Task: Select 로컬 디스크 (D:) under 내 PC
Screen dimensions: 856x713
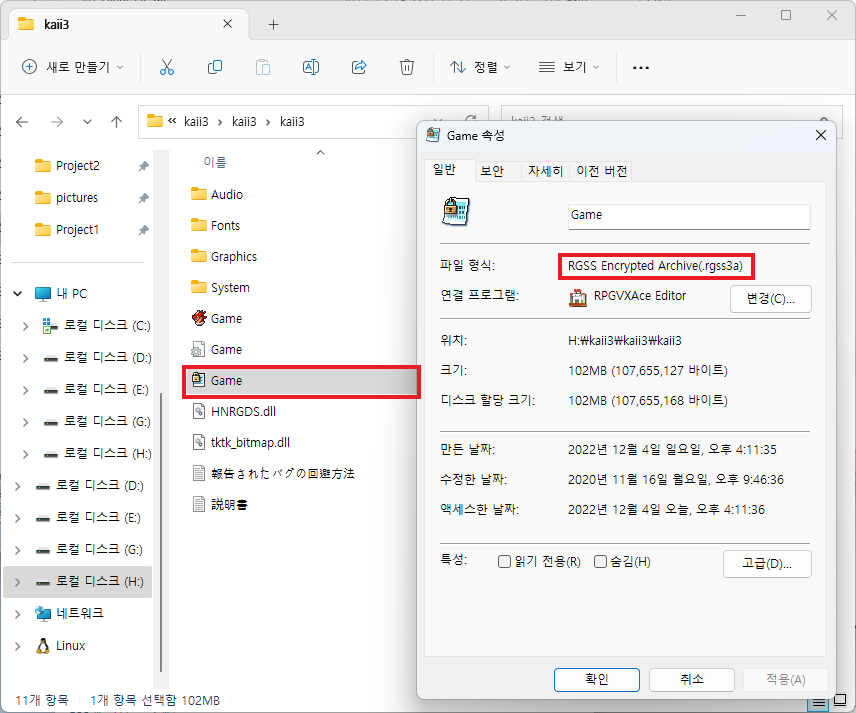Action: click(x=97, y=358)
